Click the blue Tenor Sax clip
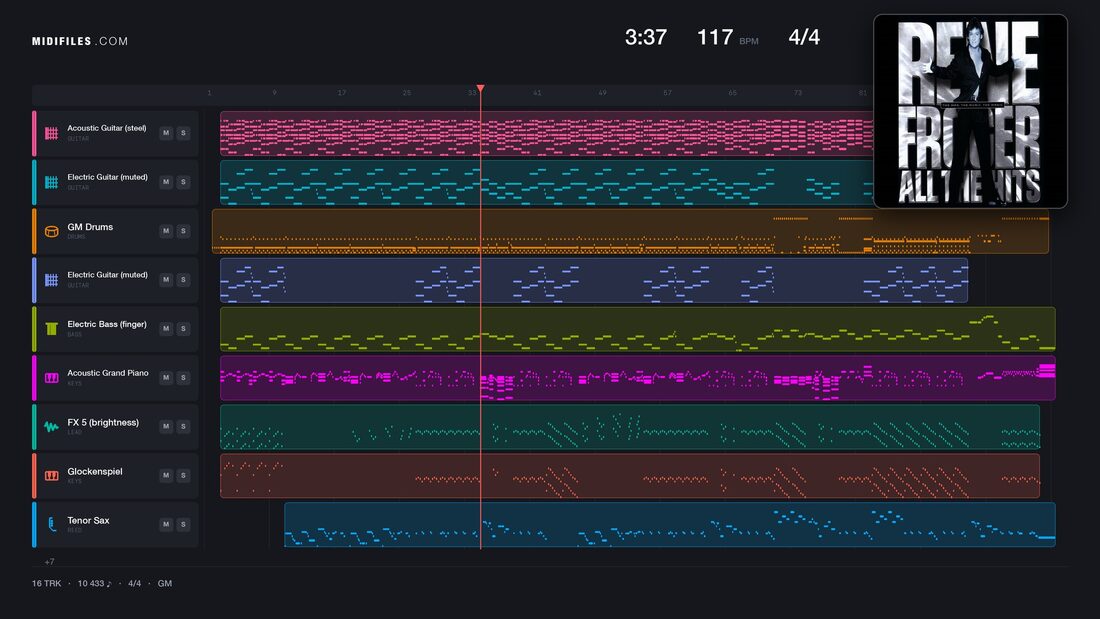 point(669,524)
